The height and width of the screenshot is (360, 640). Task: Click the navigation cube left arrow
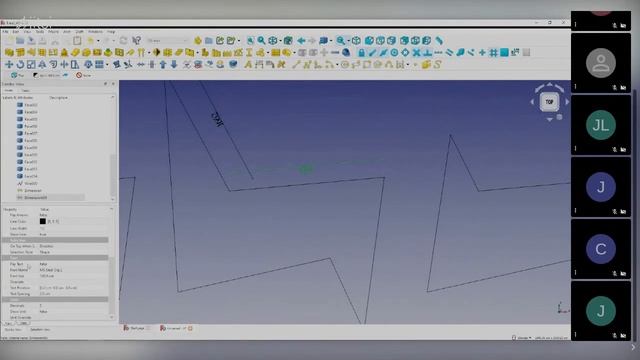pos(532,102)
